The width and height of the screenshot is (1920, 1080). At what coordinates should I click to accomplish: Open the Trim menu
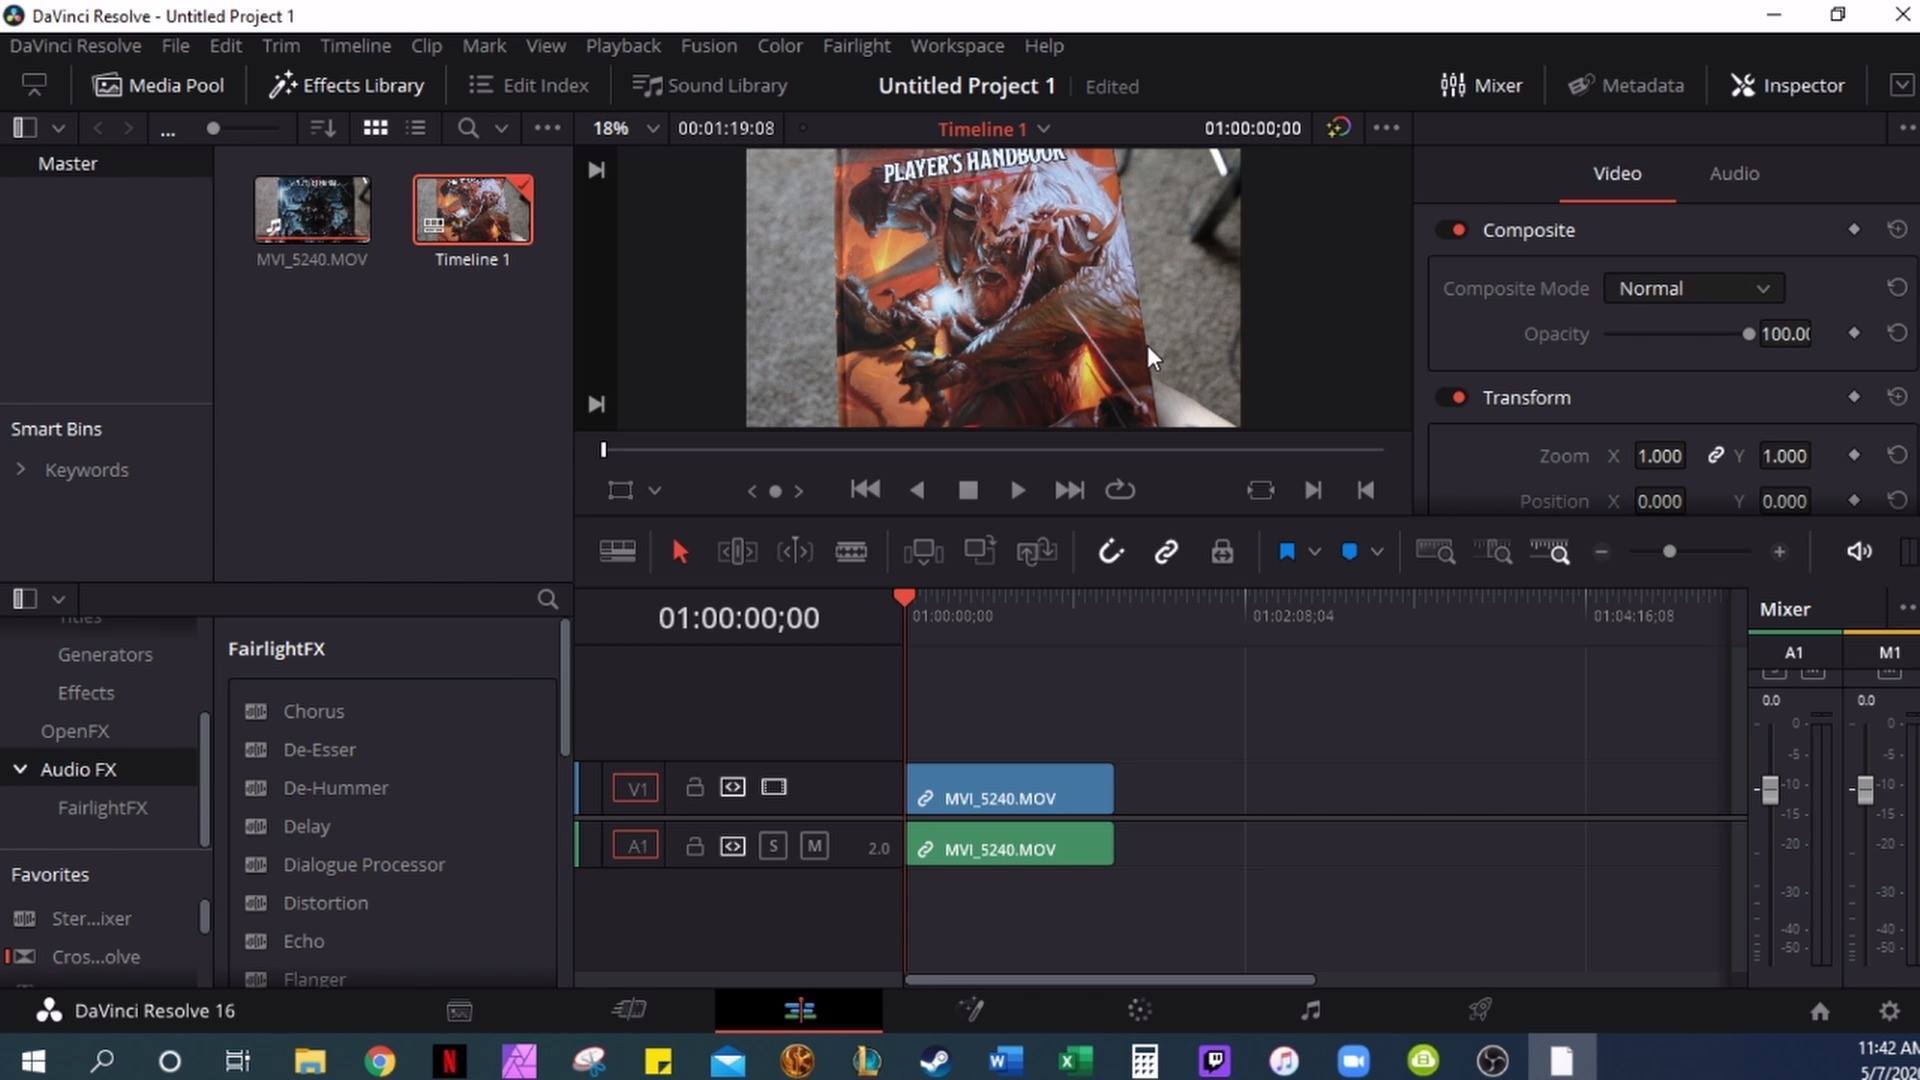tap(281, 46)
